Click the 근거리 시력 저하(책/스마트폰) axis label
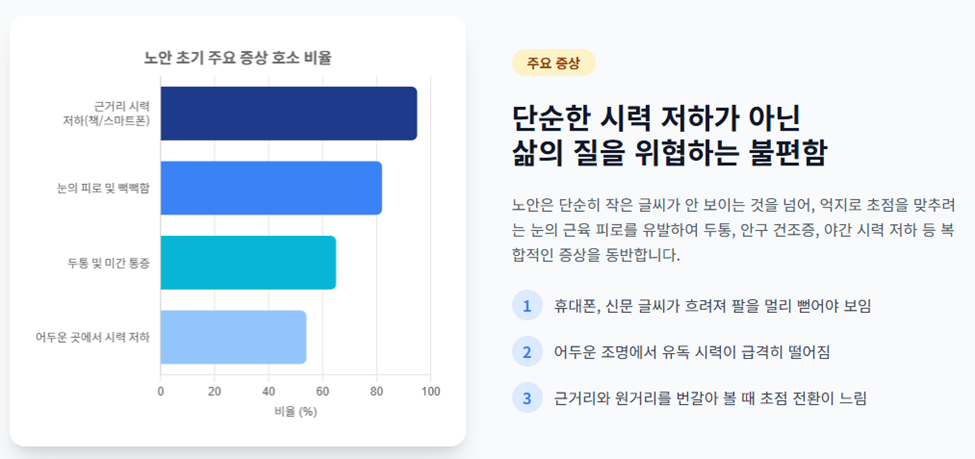The image size is (975, 459). [106, 113]
